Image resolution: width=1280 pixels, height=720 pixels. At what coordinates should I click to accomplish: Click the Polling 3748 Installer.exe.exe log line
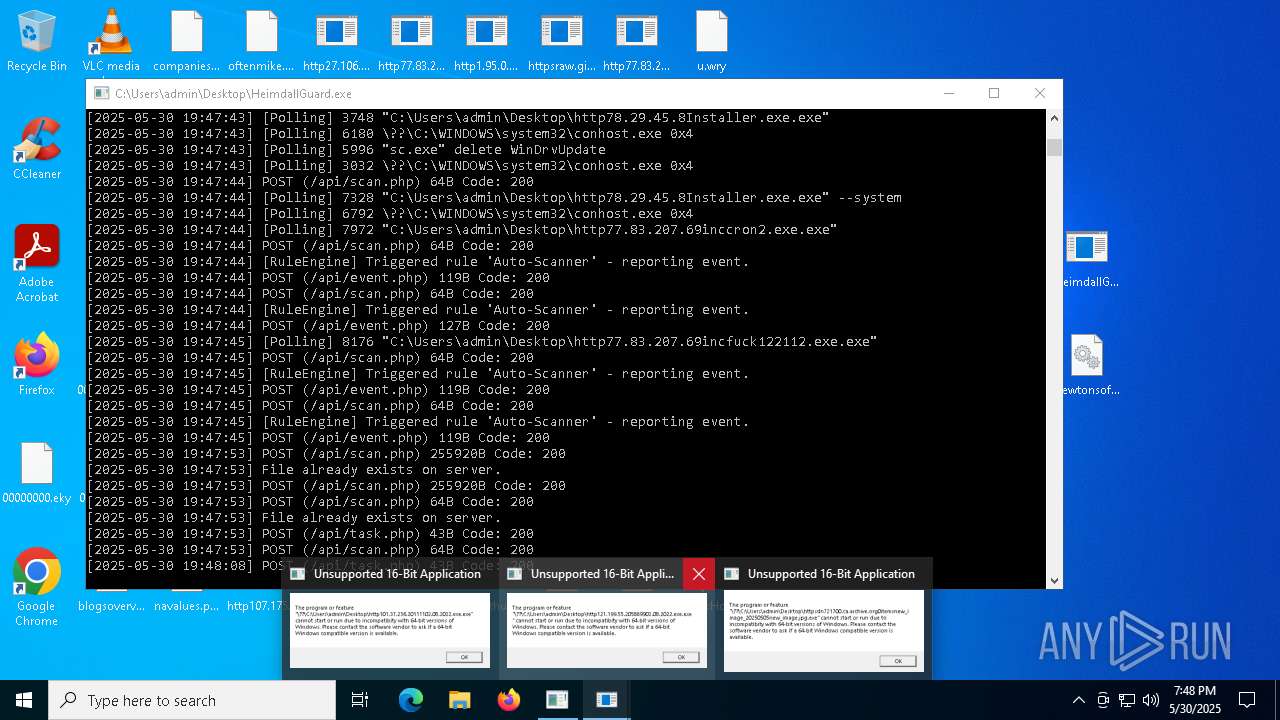[x=458, y=118]
